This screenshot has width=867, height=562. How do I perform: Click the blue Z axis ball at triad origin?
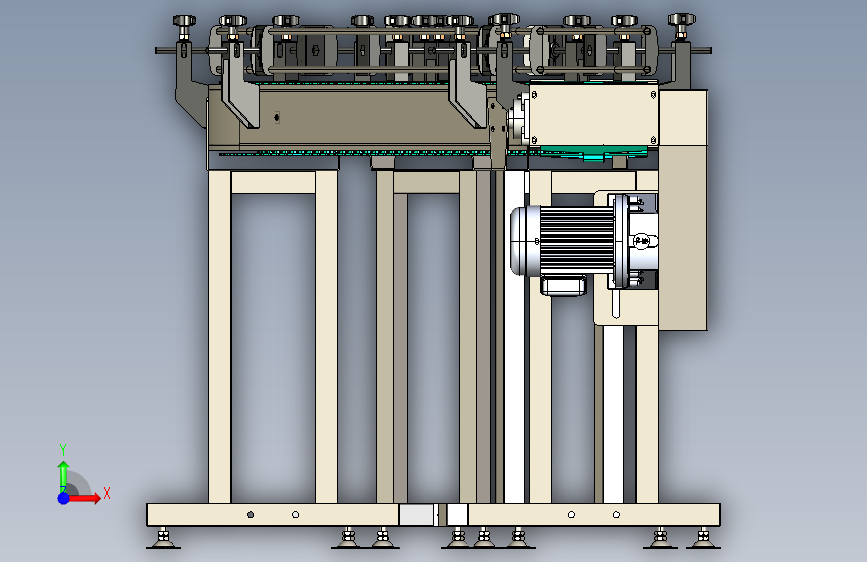pyautogui.click(x=64, y=498)
